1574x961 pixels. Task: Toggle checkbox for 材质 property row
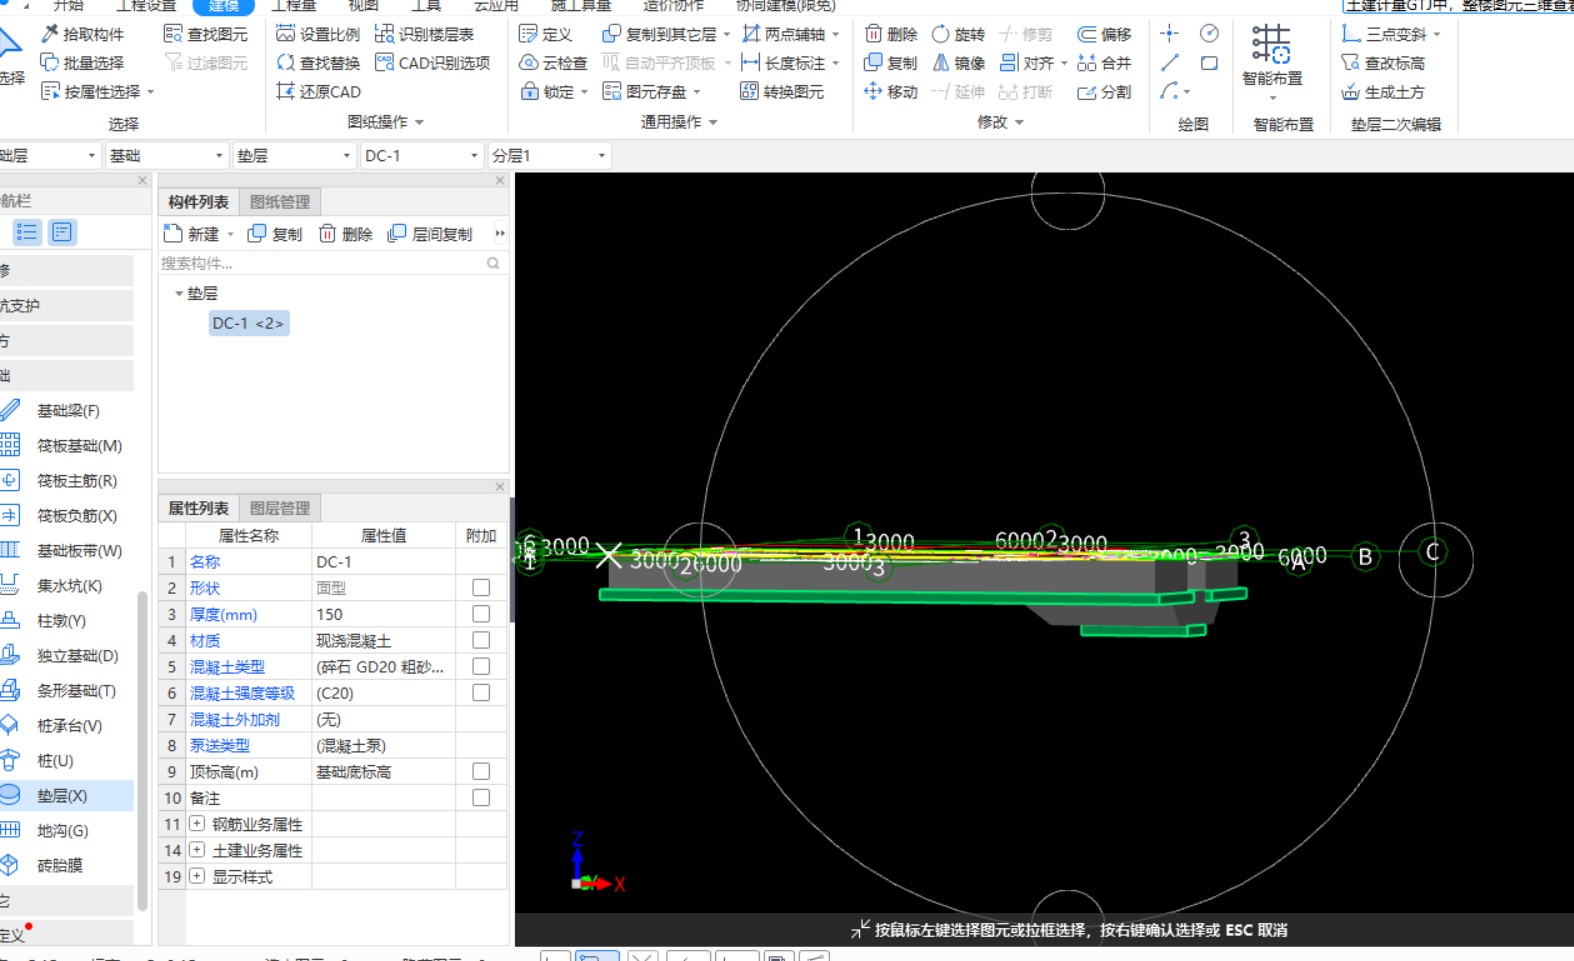pyautogui.click(x=481, y=640)
